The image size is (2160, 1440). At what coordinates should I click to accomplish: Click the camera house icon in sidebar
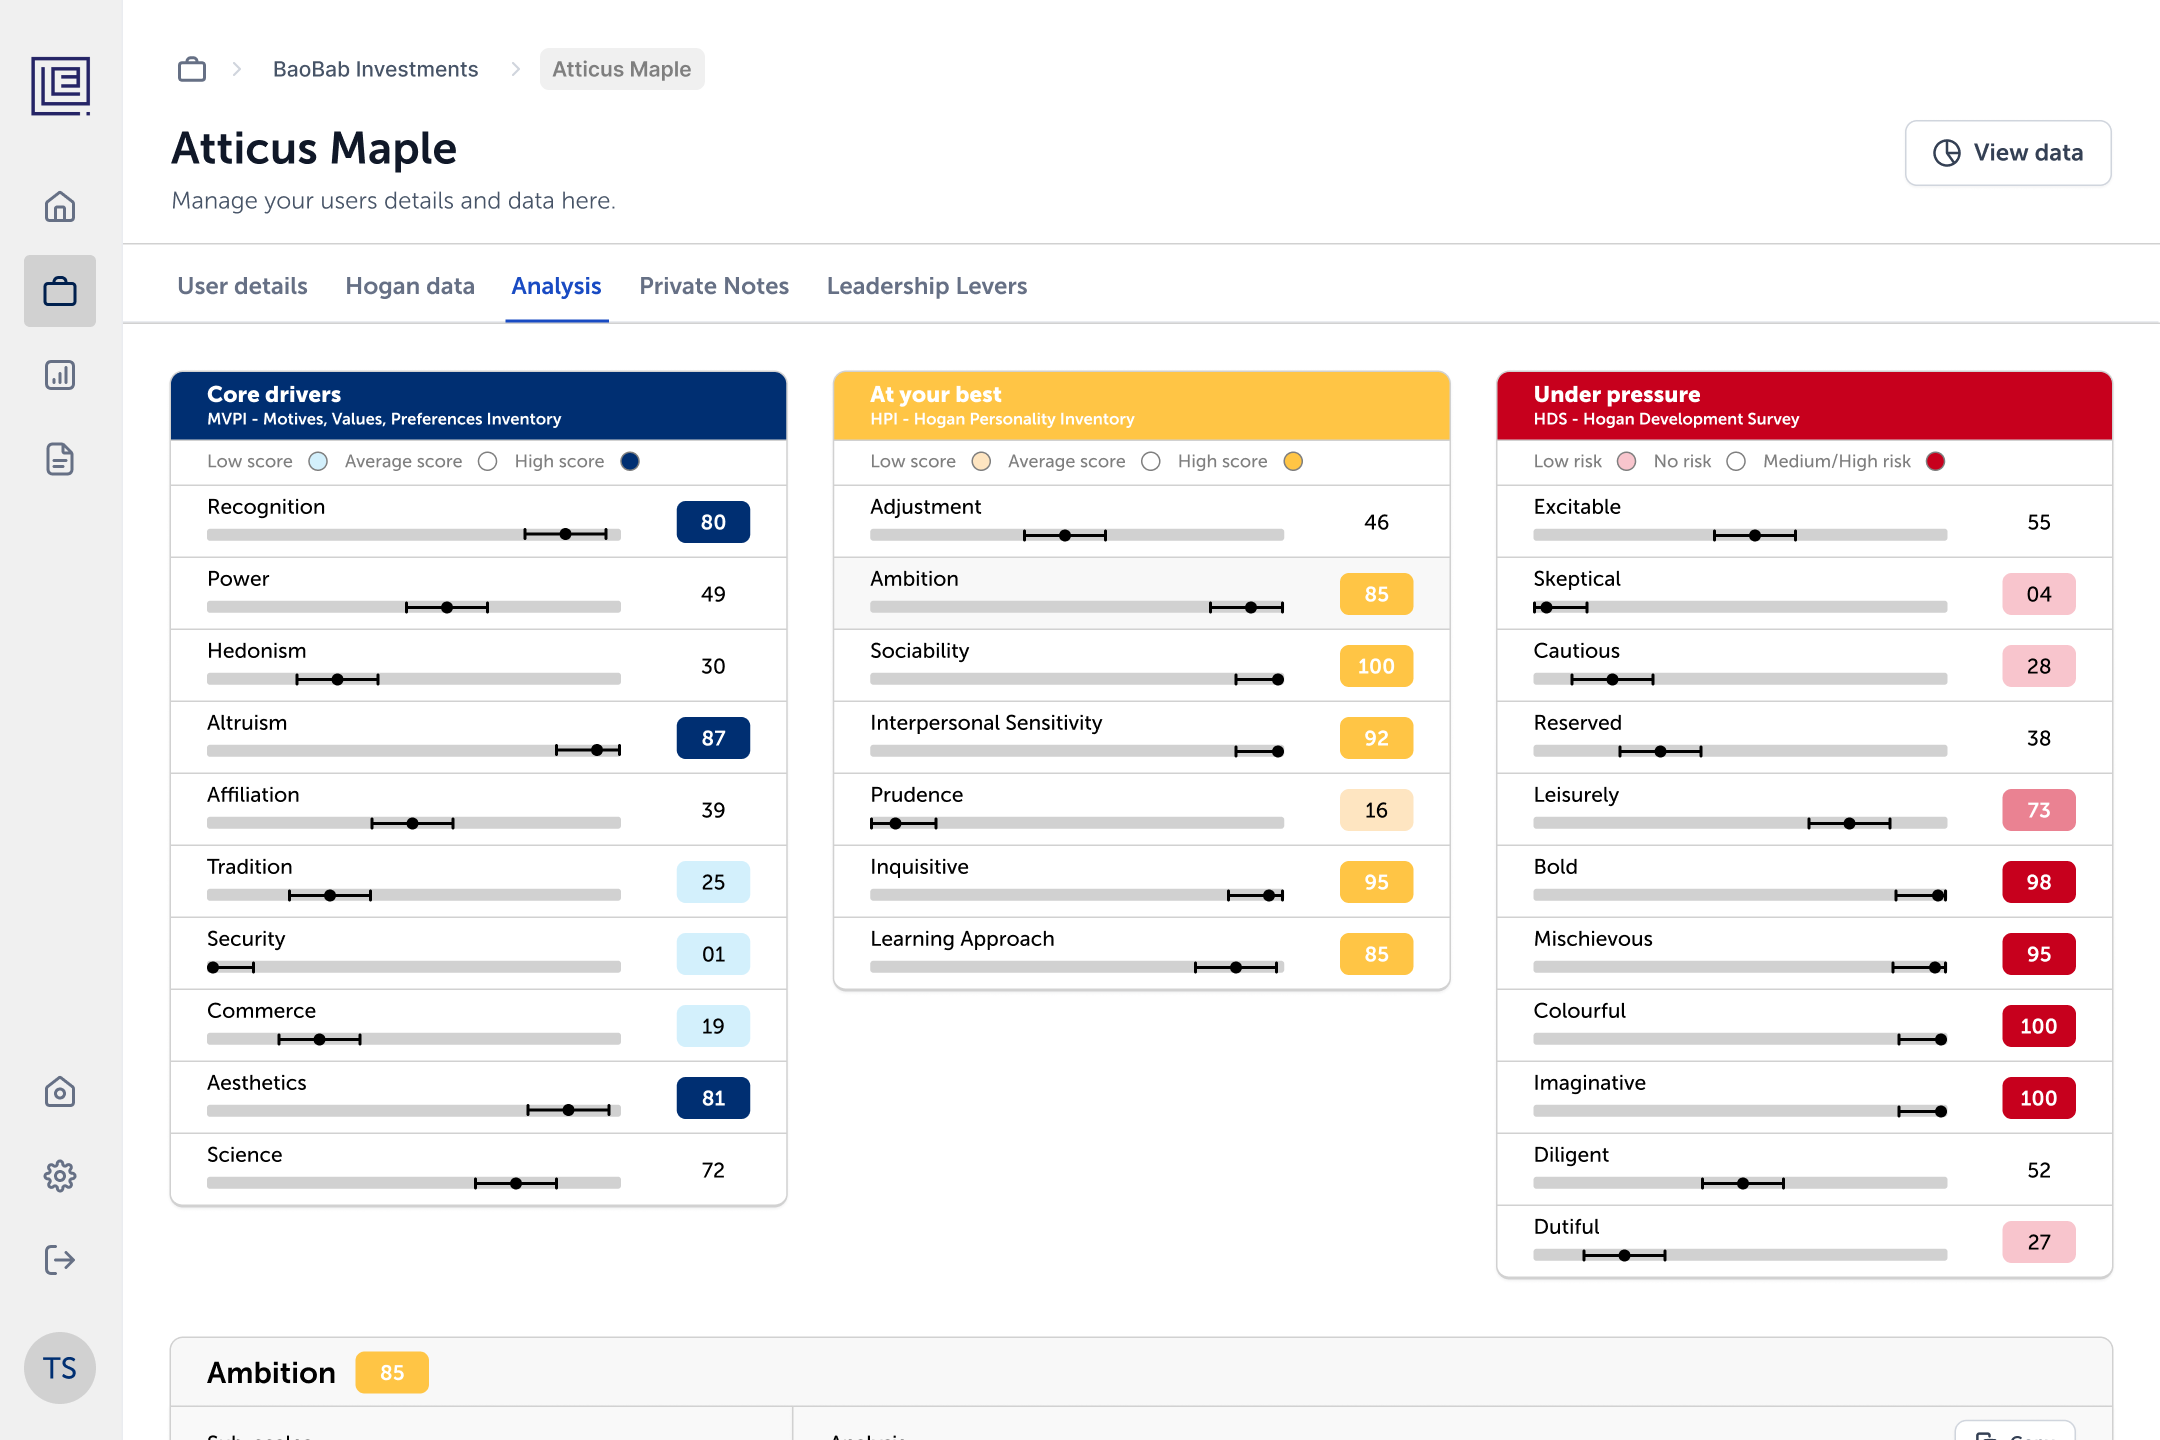click(x=60, y=1092)
